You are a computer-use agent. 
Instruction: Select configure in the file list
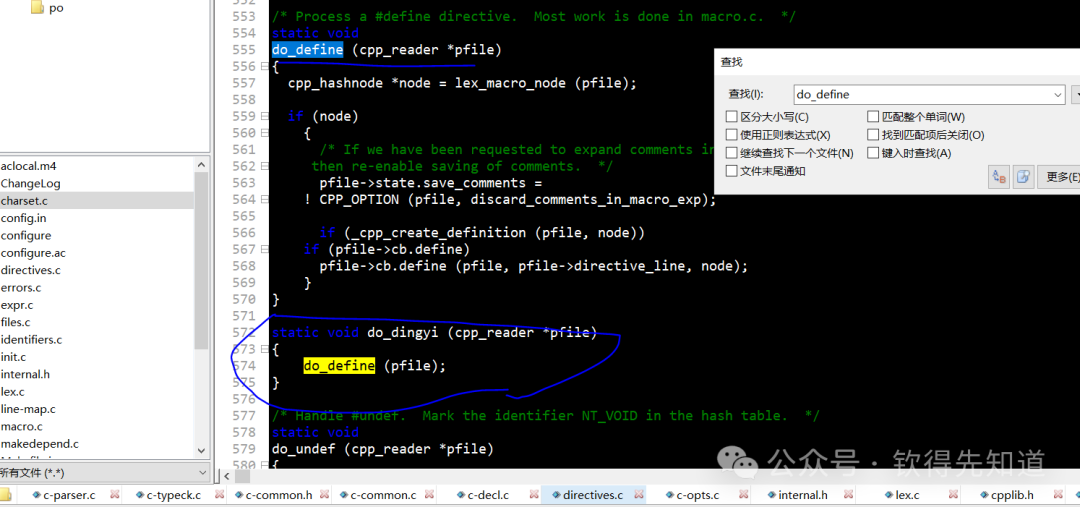point(25,236)
